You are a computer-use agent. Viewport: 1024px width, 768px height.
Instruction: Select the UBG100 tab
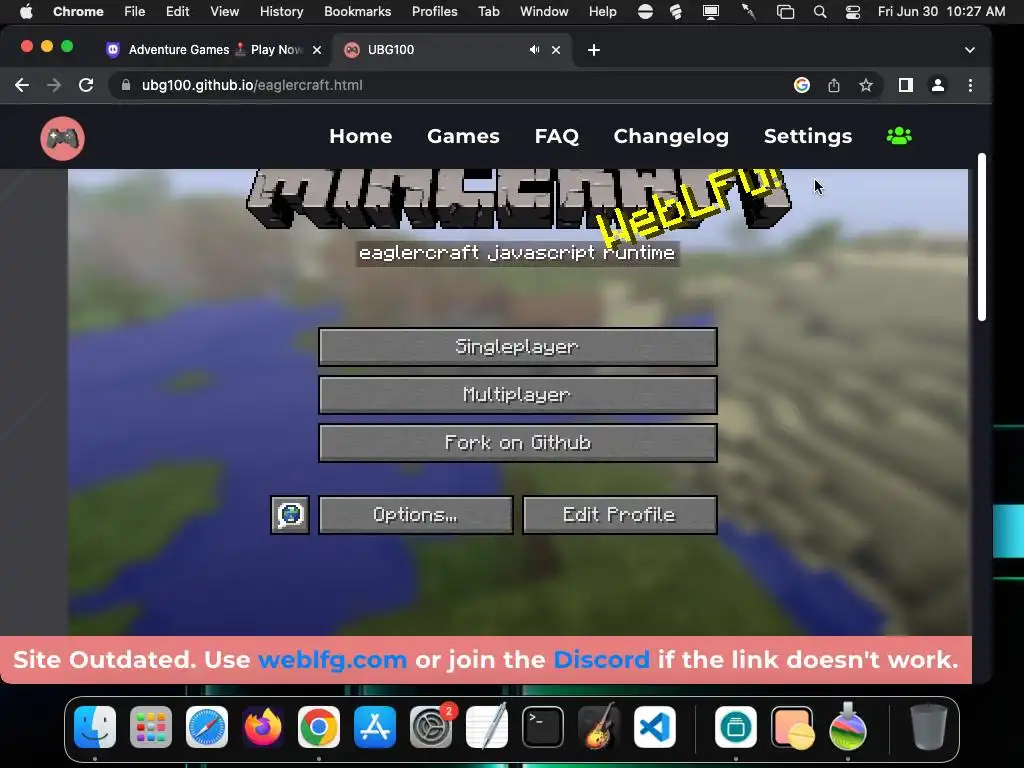pos(451,50)
